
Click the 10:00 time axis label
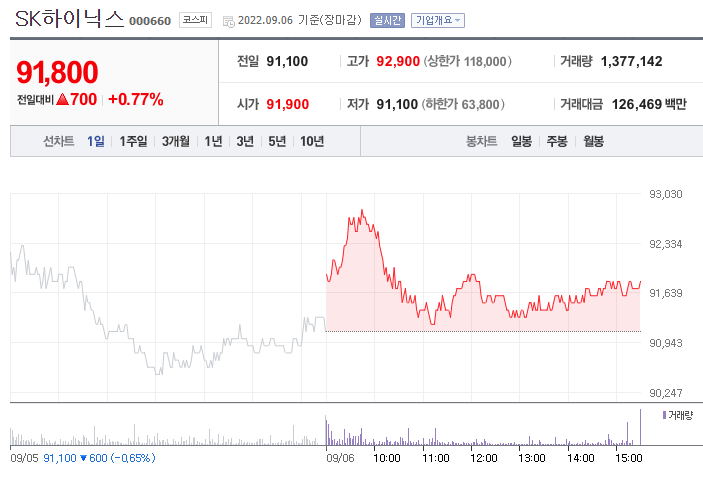(387, 458)
